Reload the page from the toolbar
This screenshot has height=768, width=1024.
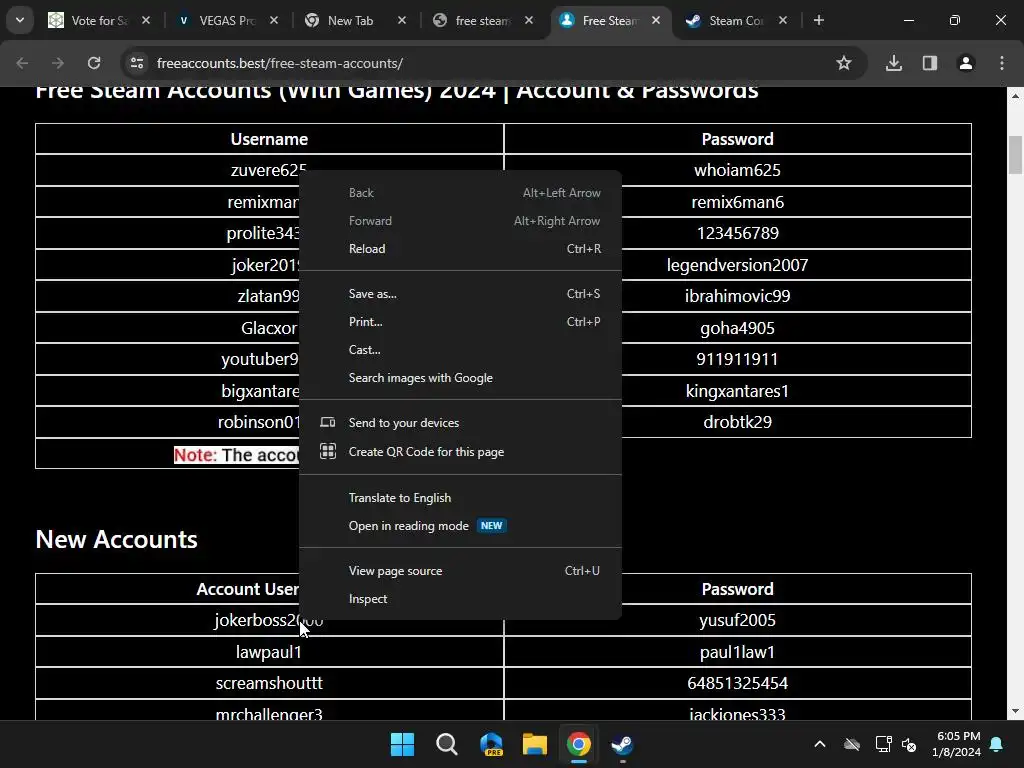pyautogui.click(x=94, y=63)
